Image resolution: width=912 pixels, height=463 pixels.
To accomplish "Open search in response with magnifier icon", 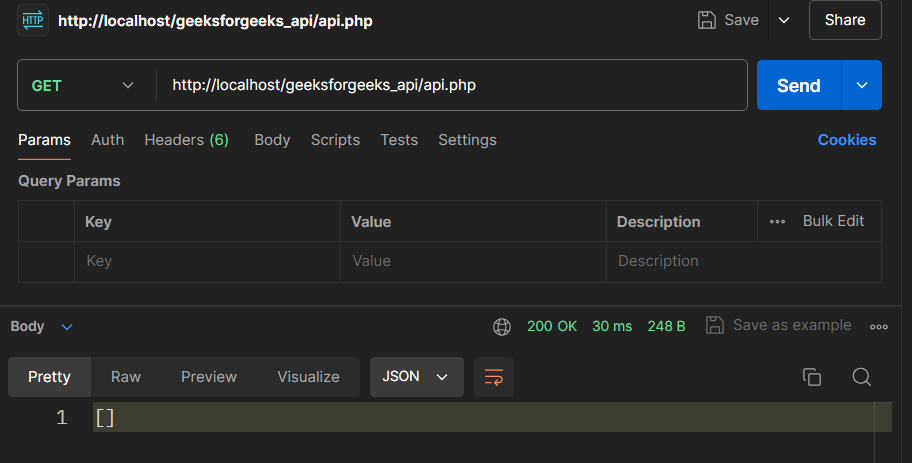I will click(x=861, y=377).
